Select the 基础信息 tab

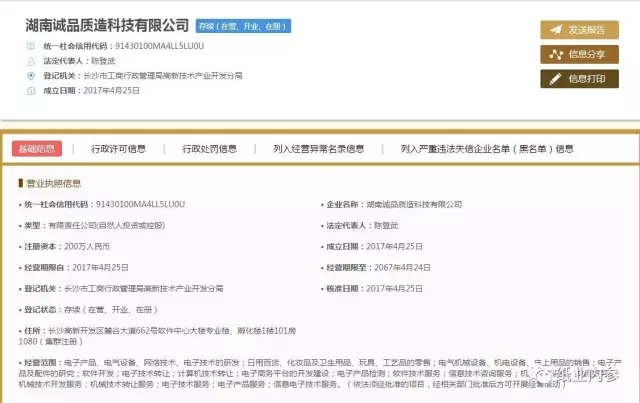point(37,149)
